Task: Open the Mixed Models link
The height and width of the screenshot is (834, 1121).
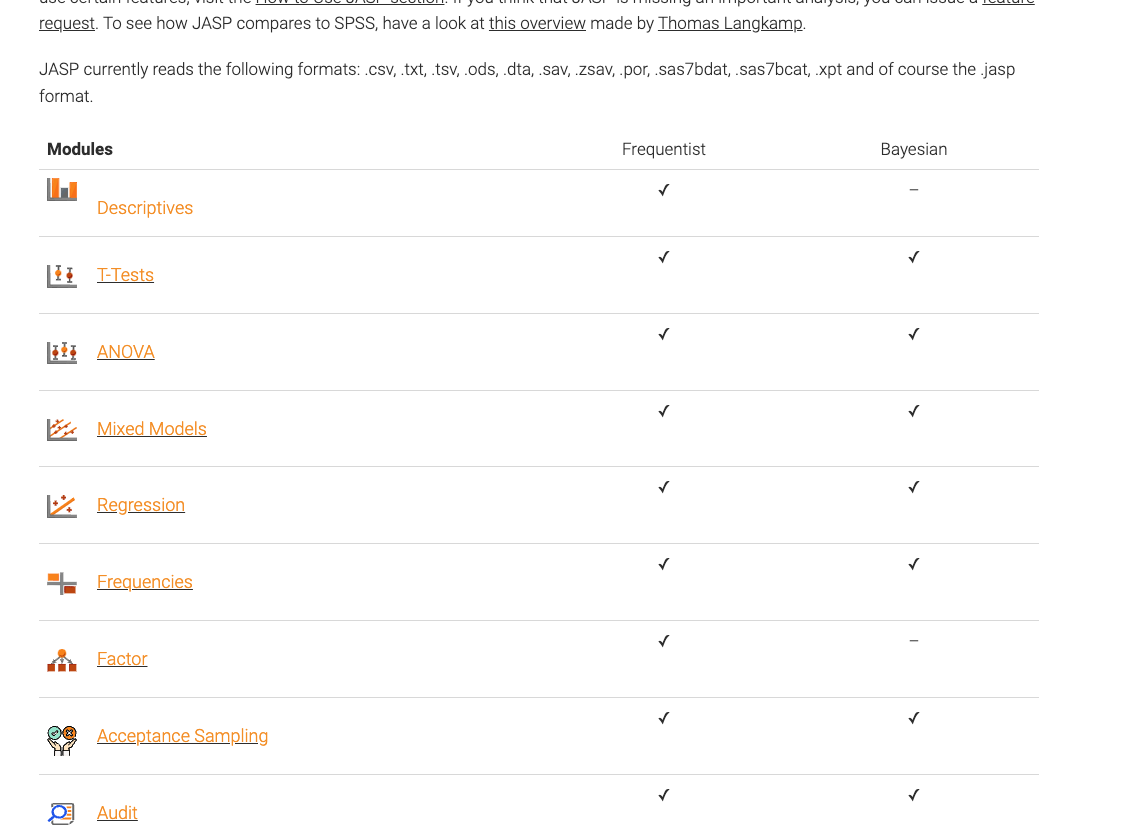Action: click(x=152, y=429)
